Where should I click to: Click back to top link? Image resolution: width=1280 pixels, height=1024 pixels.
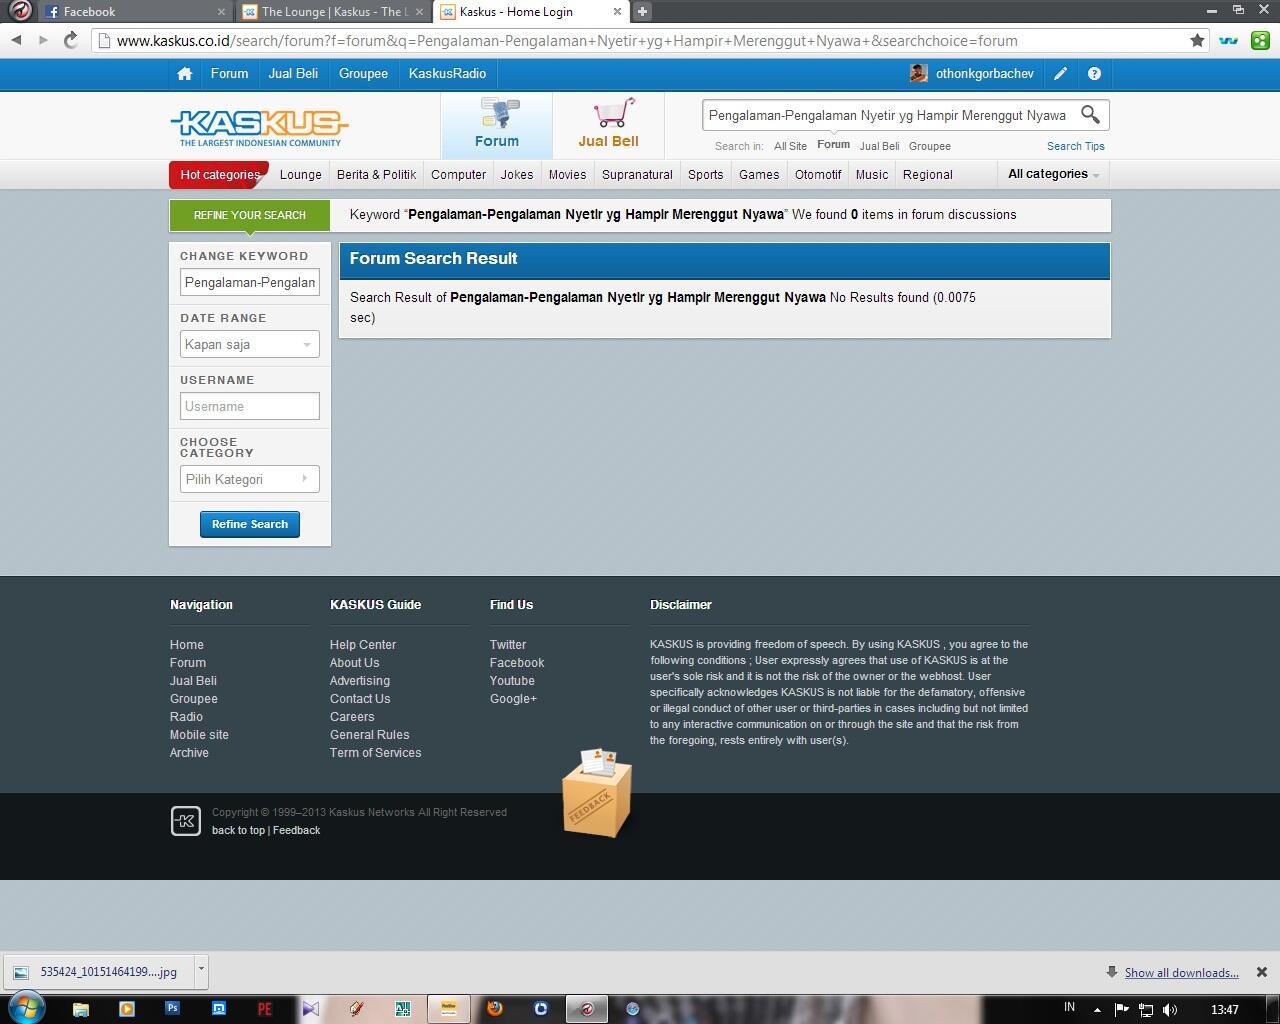coord(238,830)
